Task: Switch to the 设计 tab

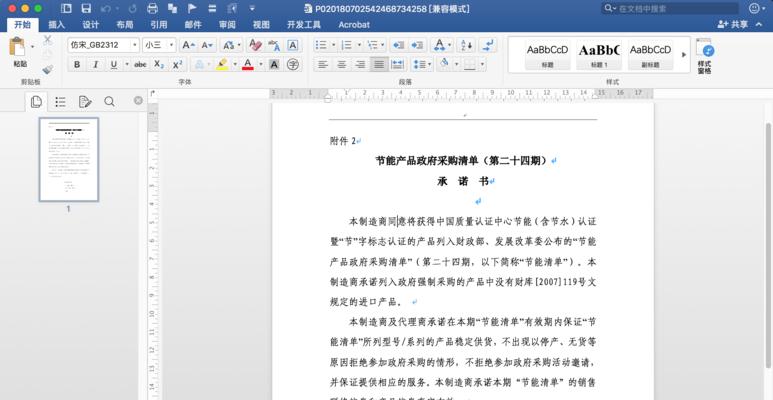Action: 91,25
